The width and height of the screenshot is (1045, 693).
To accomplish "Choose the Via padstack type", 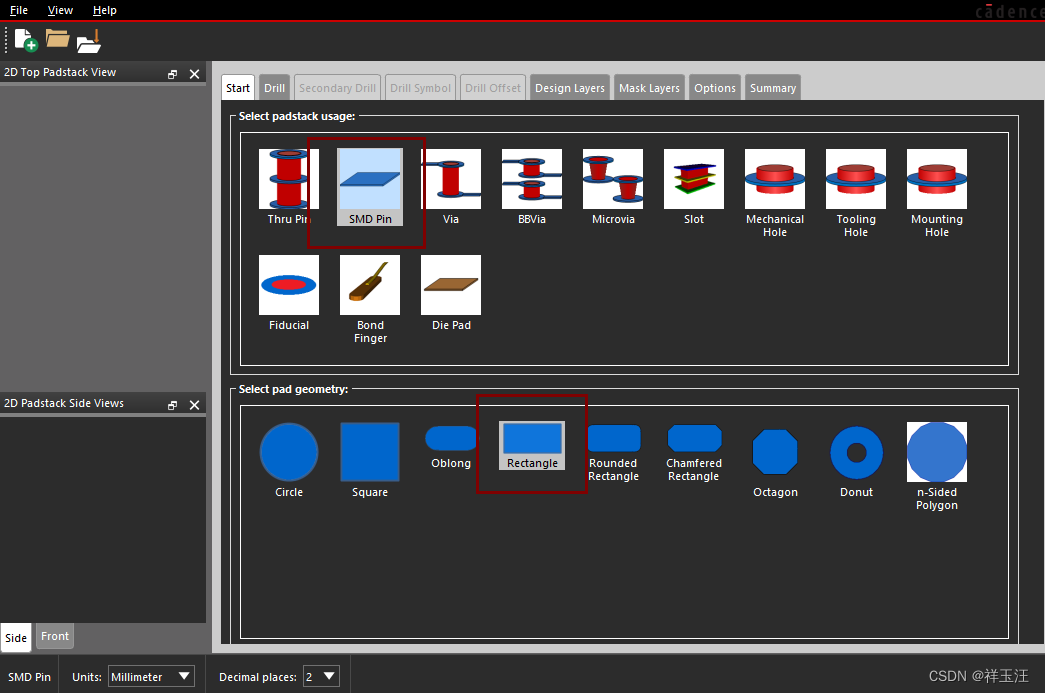I will [451, 180].
